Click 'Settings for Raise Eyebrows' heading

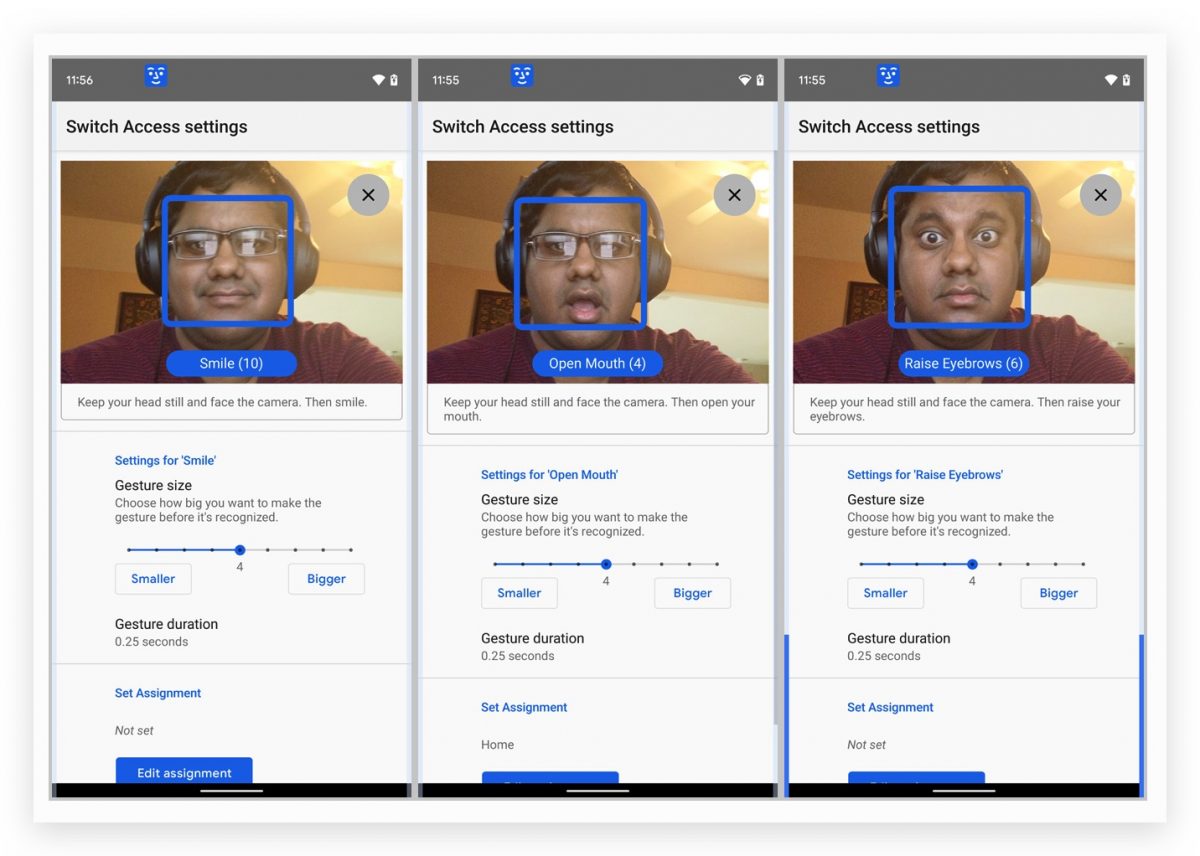(x=925, y=475)
